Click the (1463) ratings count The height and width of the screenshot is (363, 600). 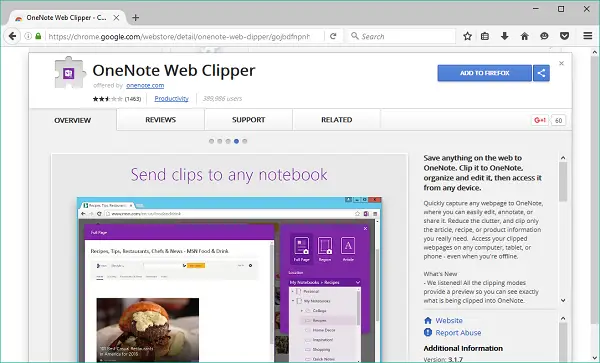tap(133, 99)
